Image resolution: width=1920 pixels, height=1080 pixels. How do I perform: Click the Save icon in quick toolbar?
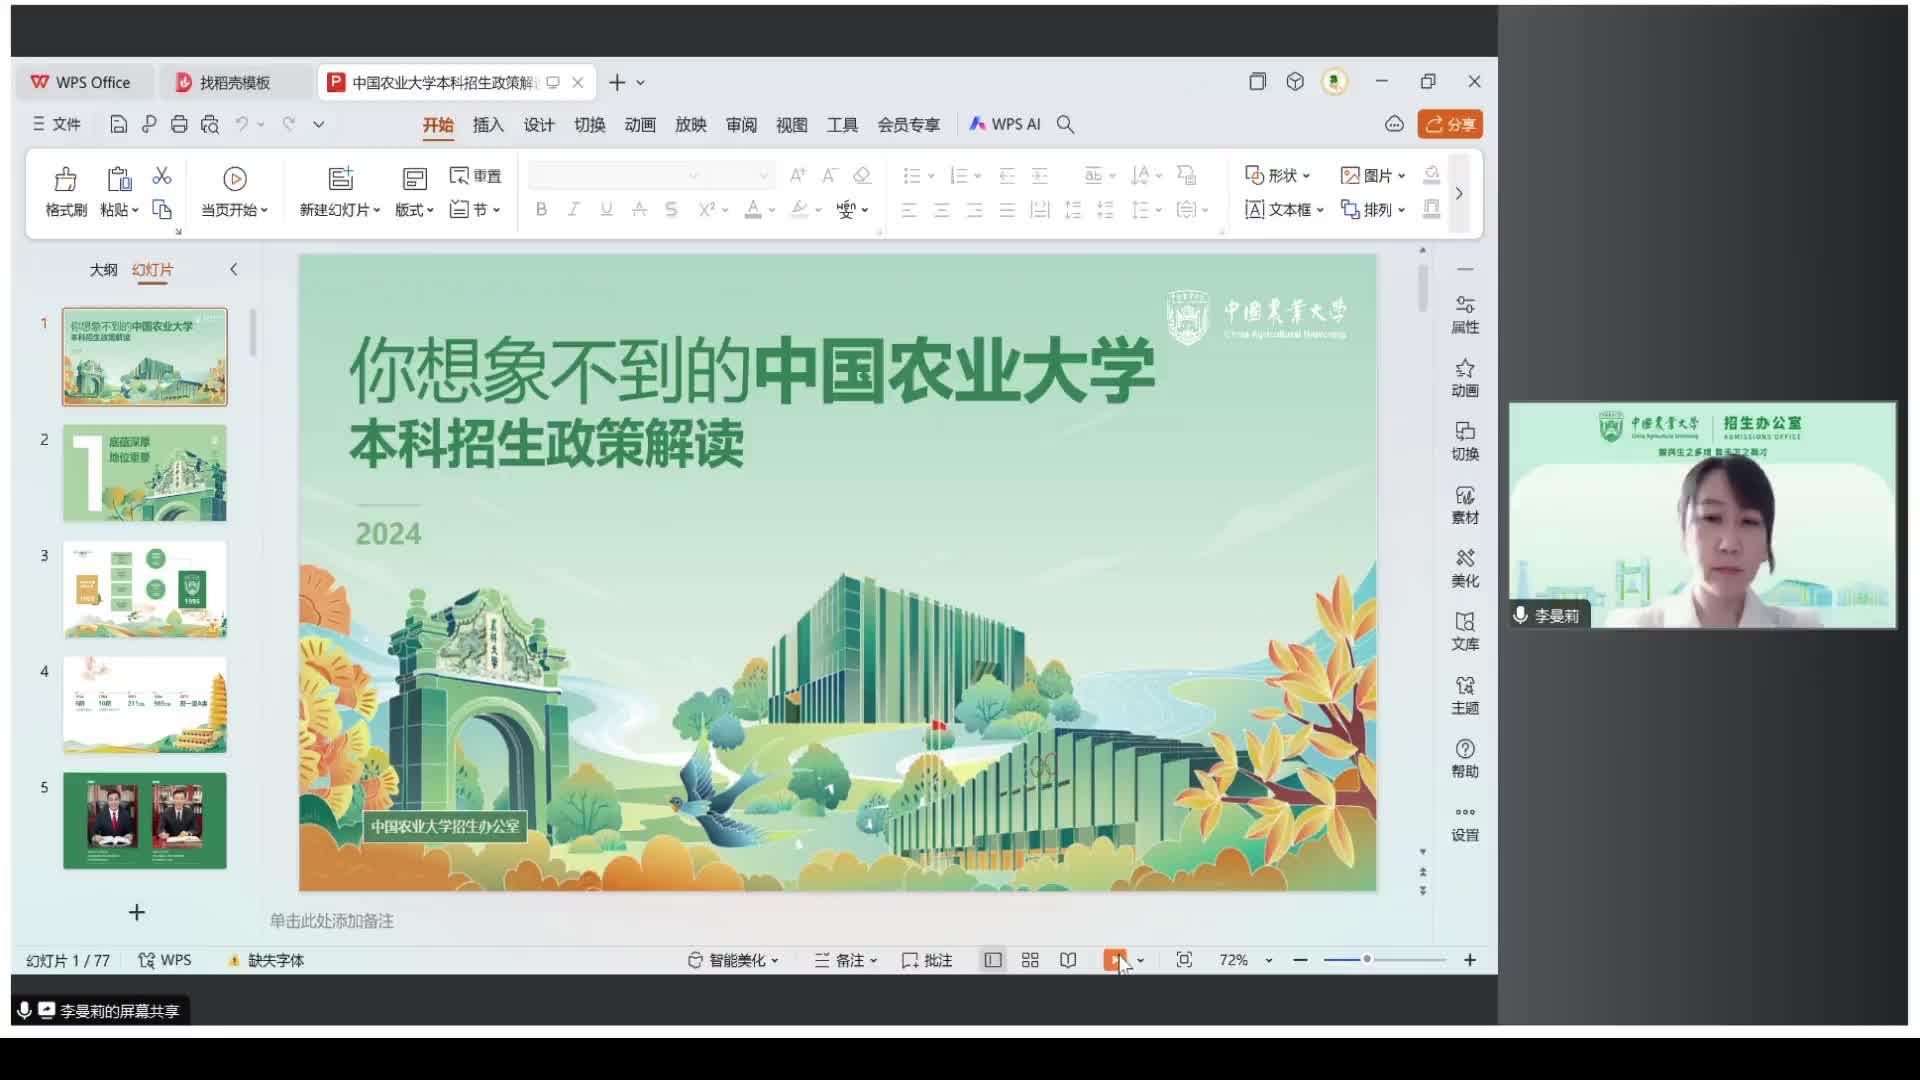click(x=118, y=124)
